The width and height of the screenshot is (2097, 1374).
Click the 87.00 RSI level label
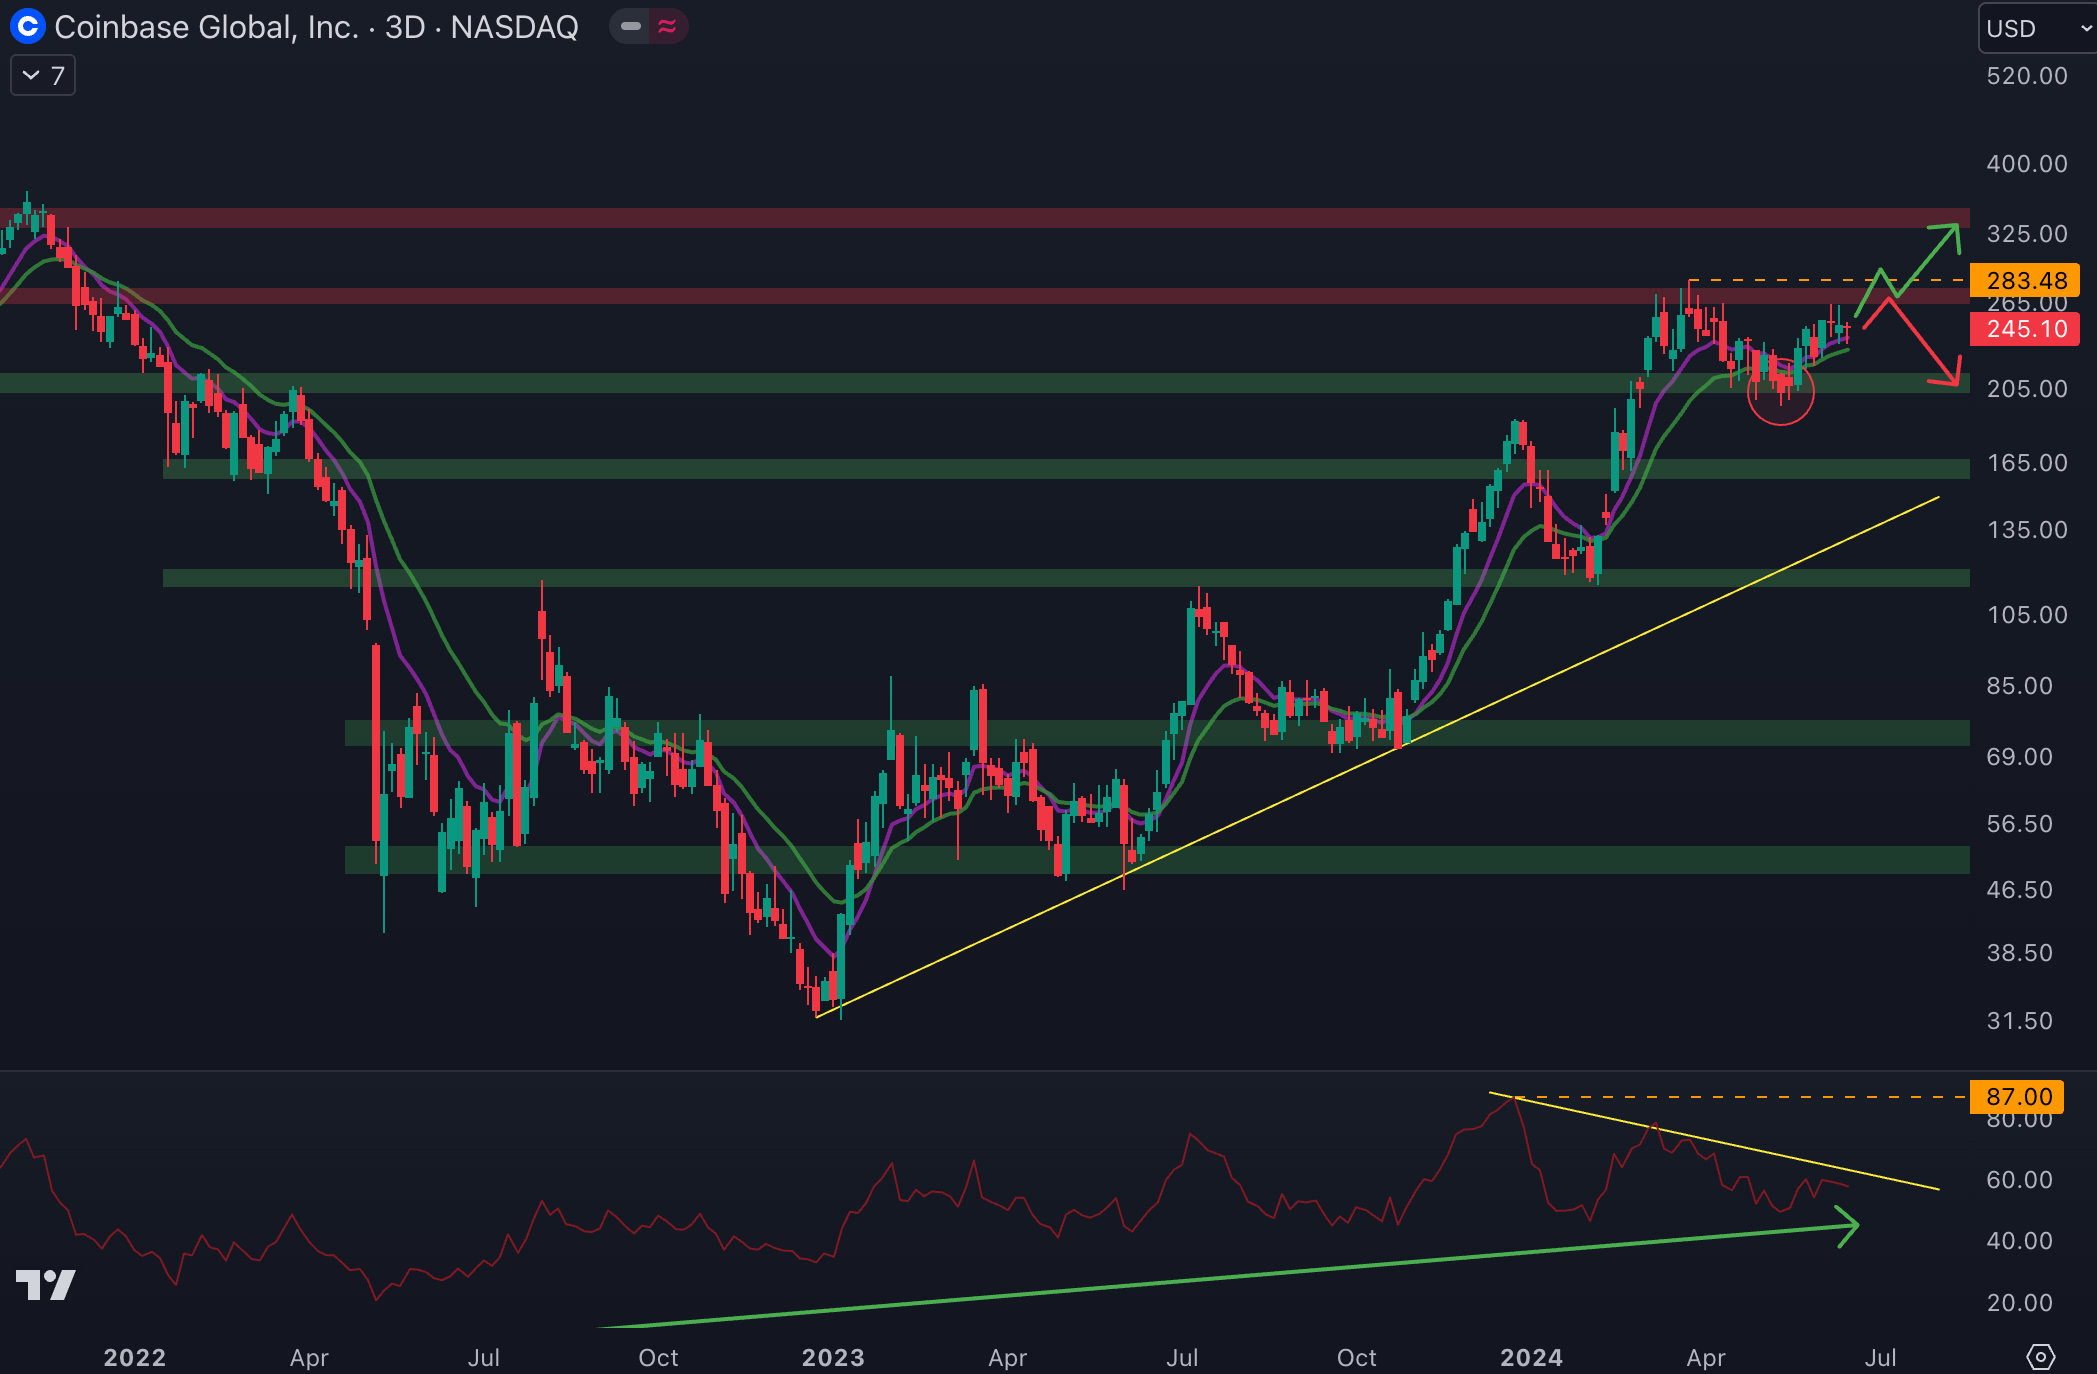(x=2016, y=1097)
